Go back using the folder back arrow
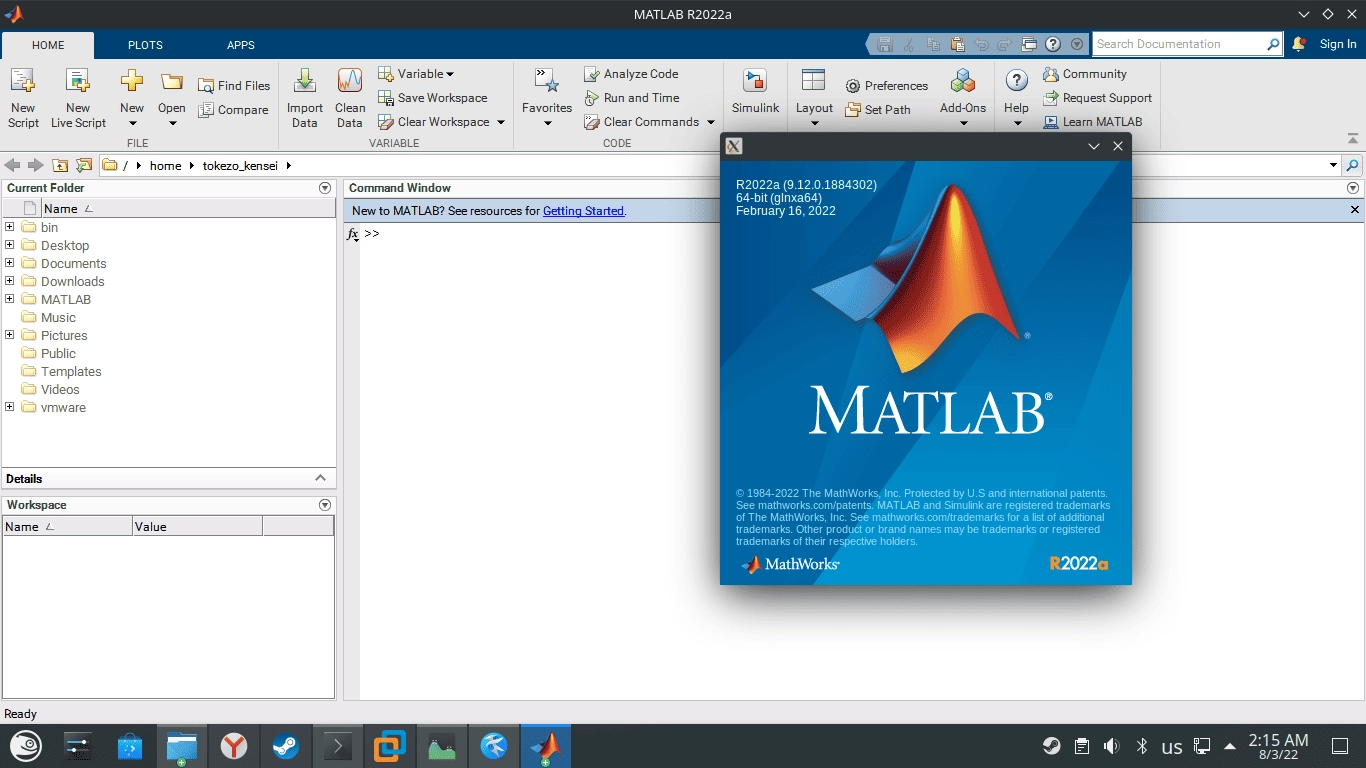The image size is (1366, 768). click(12, 165)
